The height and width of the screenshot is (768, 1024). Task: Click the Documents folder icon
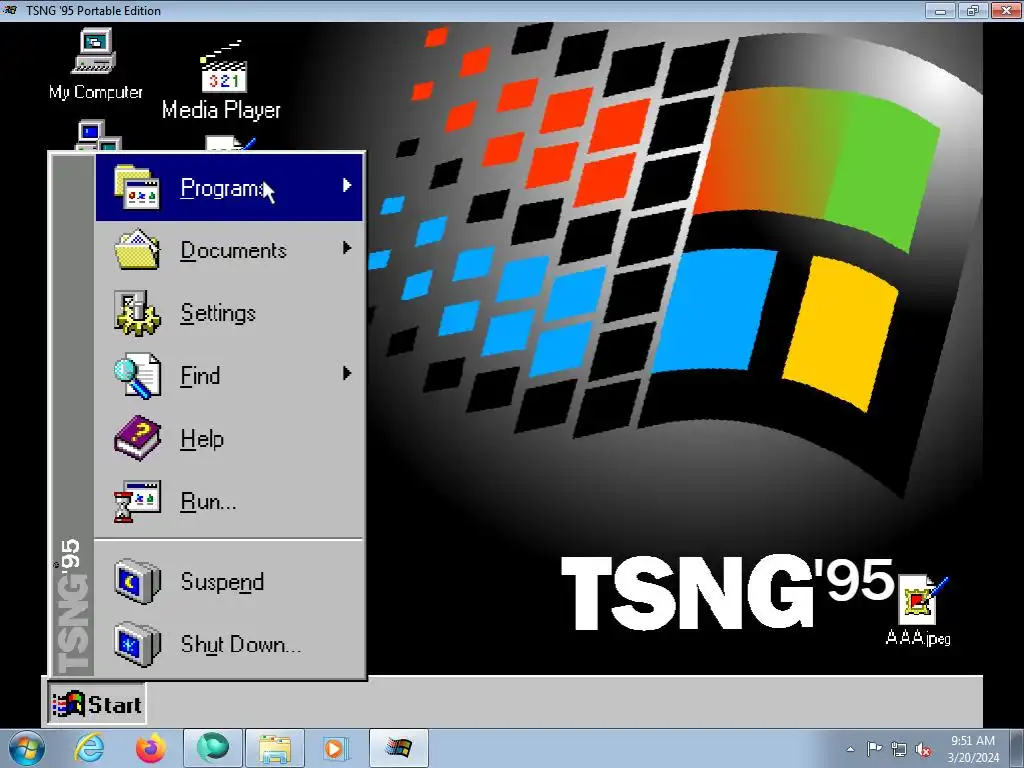click(136, 249)
